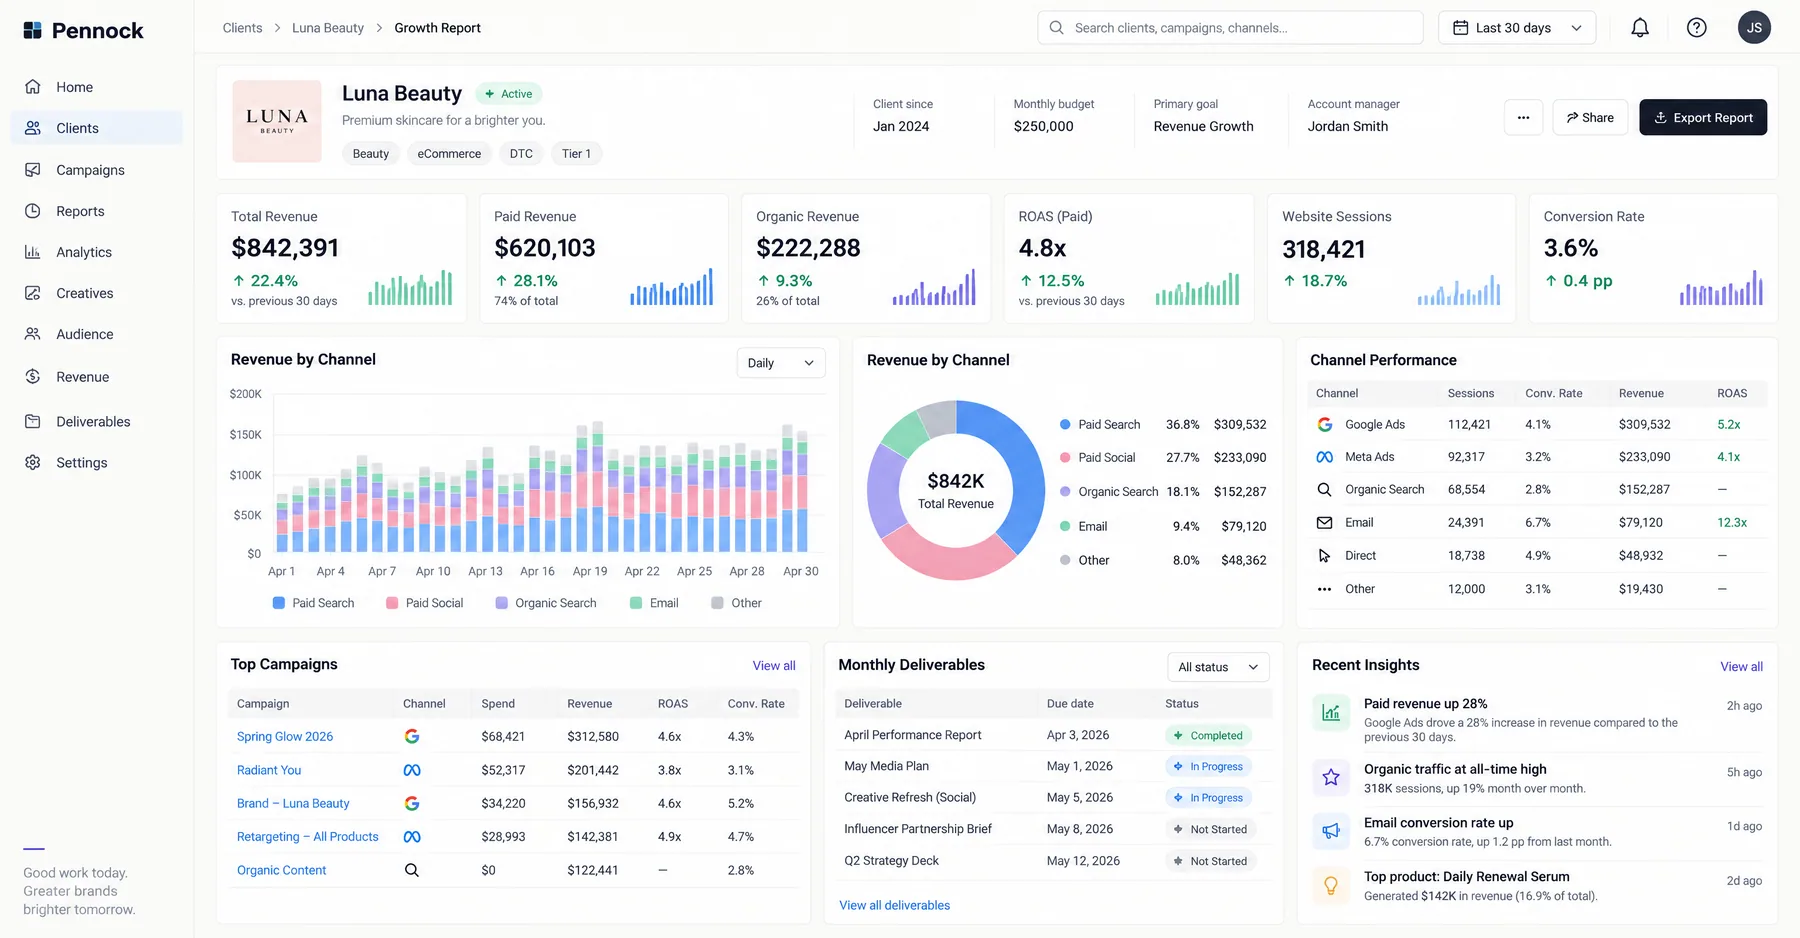Click the Tier 1 tag chip

pyautogui.click(x=576, y=154)
